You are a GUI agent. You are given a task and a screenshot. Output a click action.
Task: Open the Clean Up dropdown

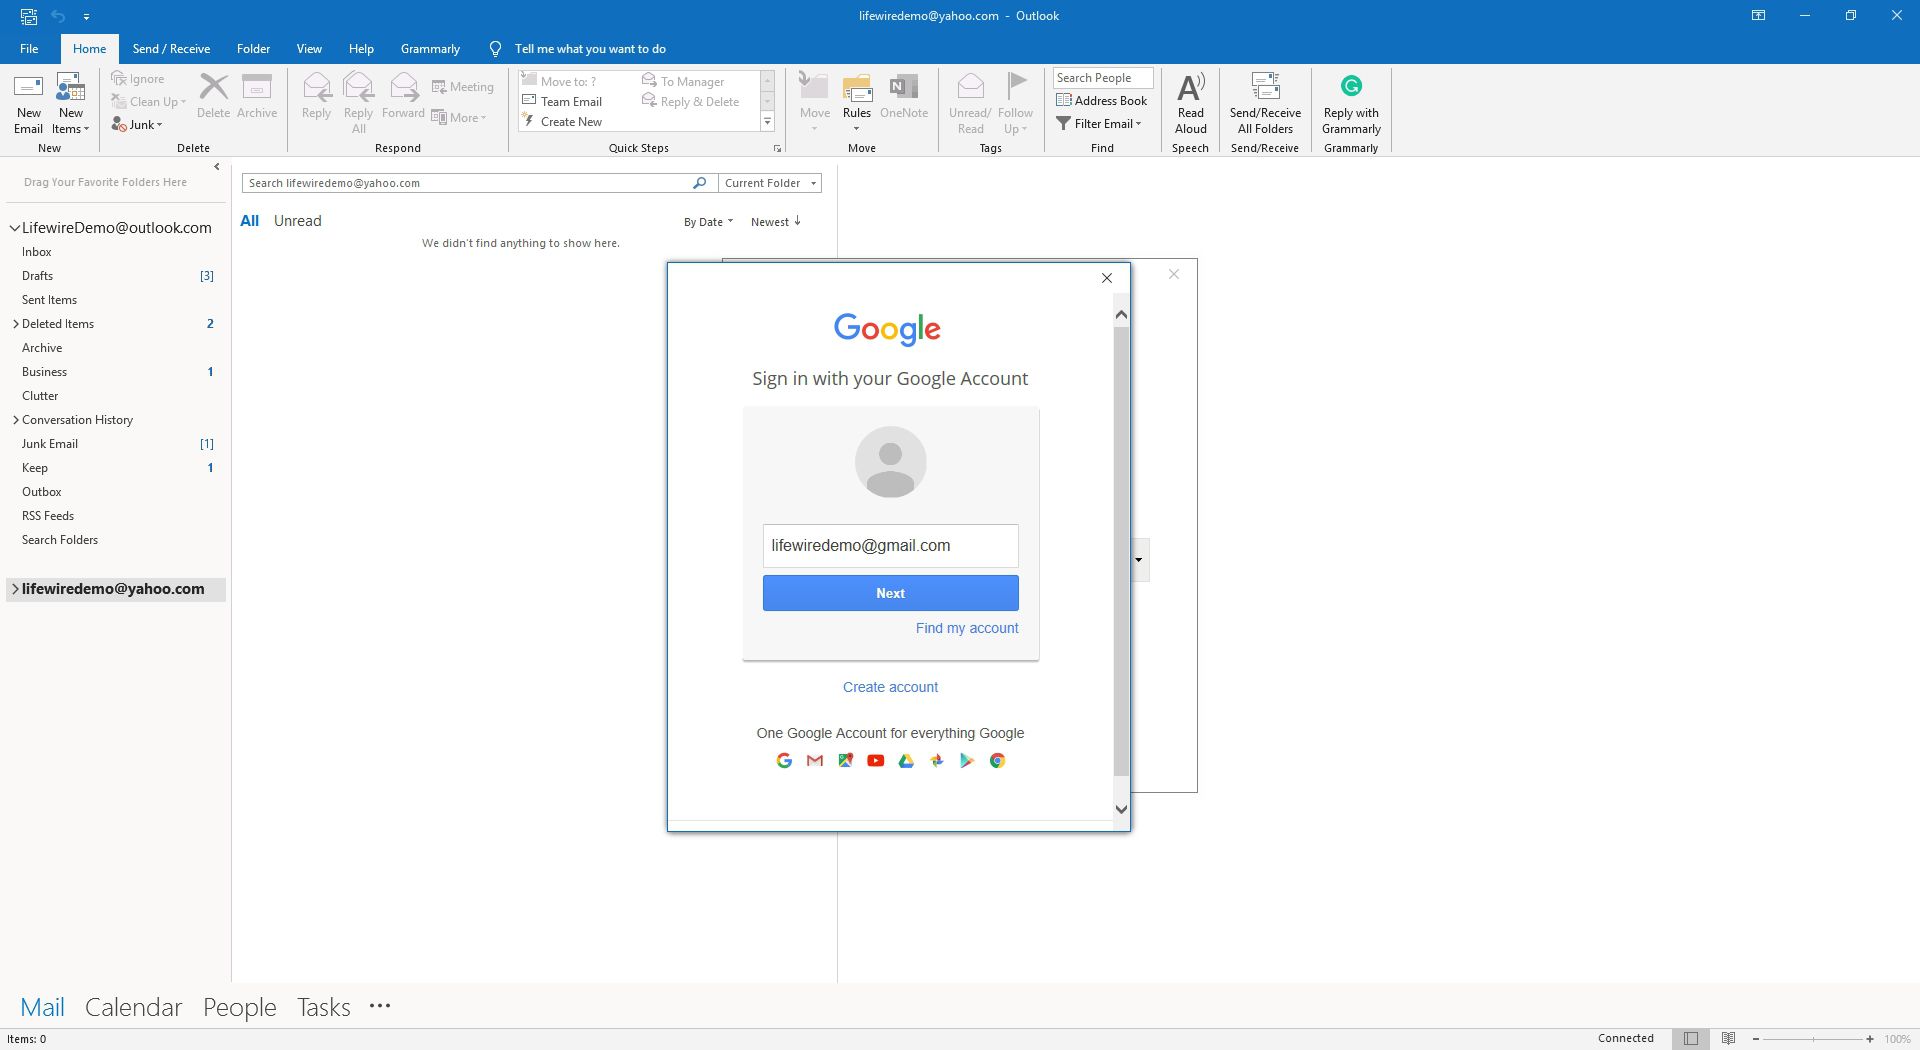149,102
